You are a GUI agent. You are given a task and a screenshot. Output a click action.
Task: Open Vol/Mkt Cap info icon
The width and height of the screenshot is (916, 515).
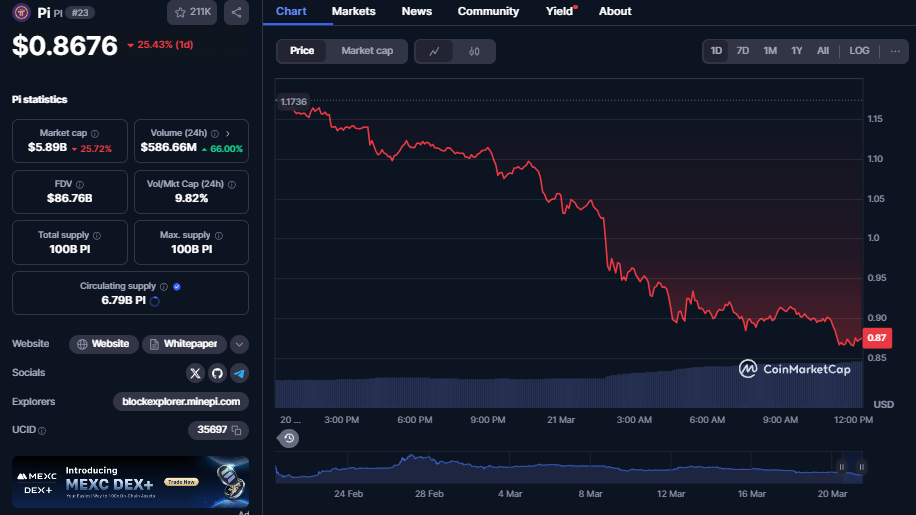point(232,185)
